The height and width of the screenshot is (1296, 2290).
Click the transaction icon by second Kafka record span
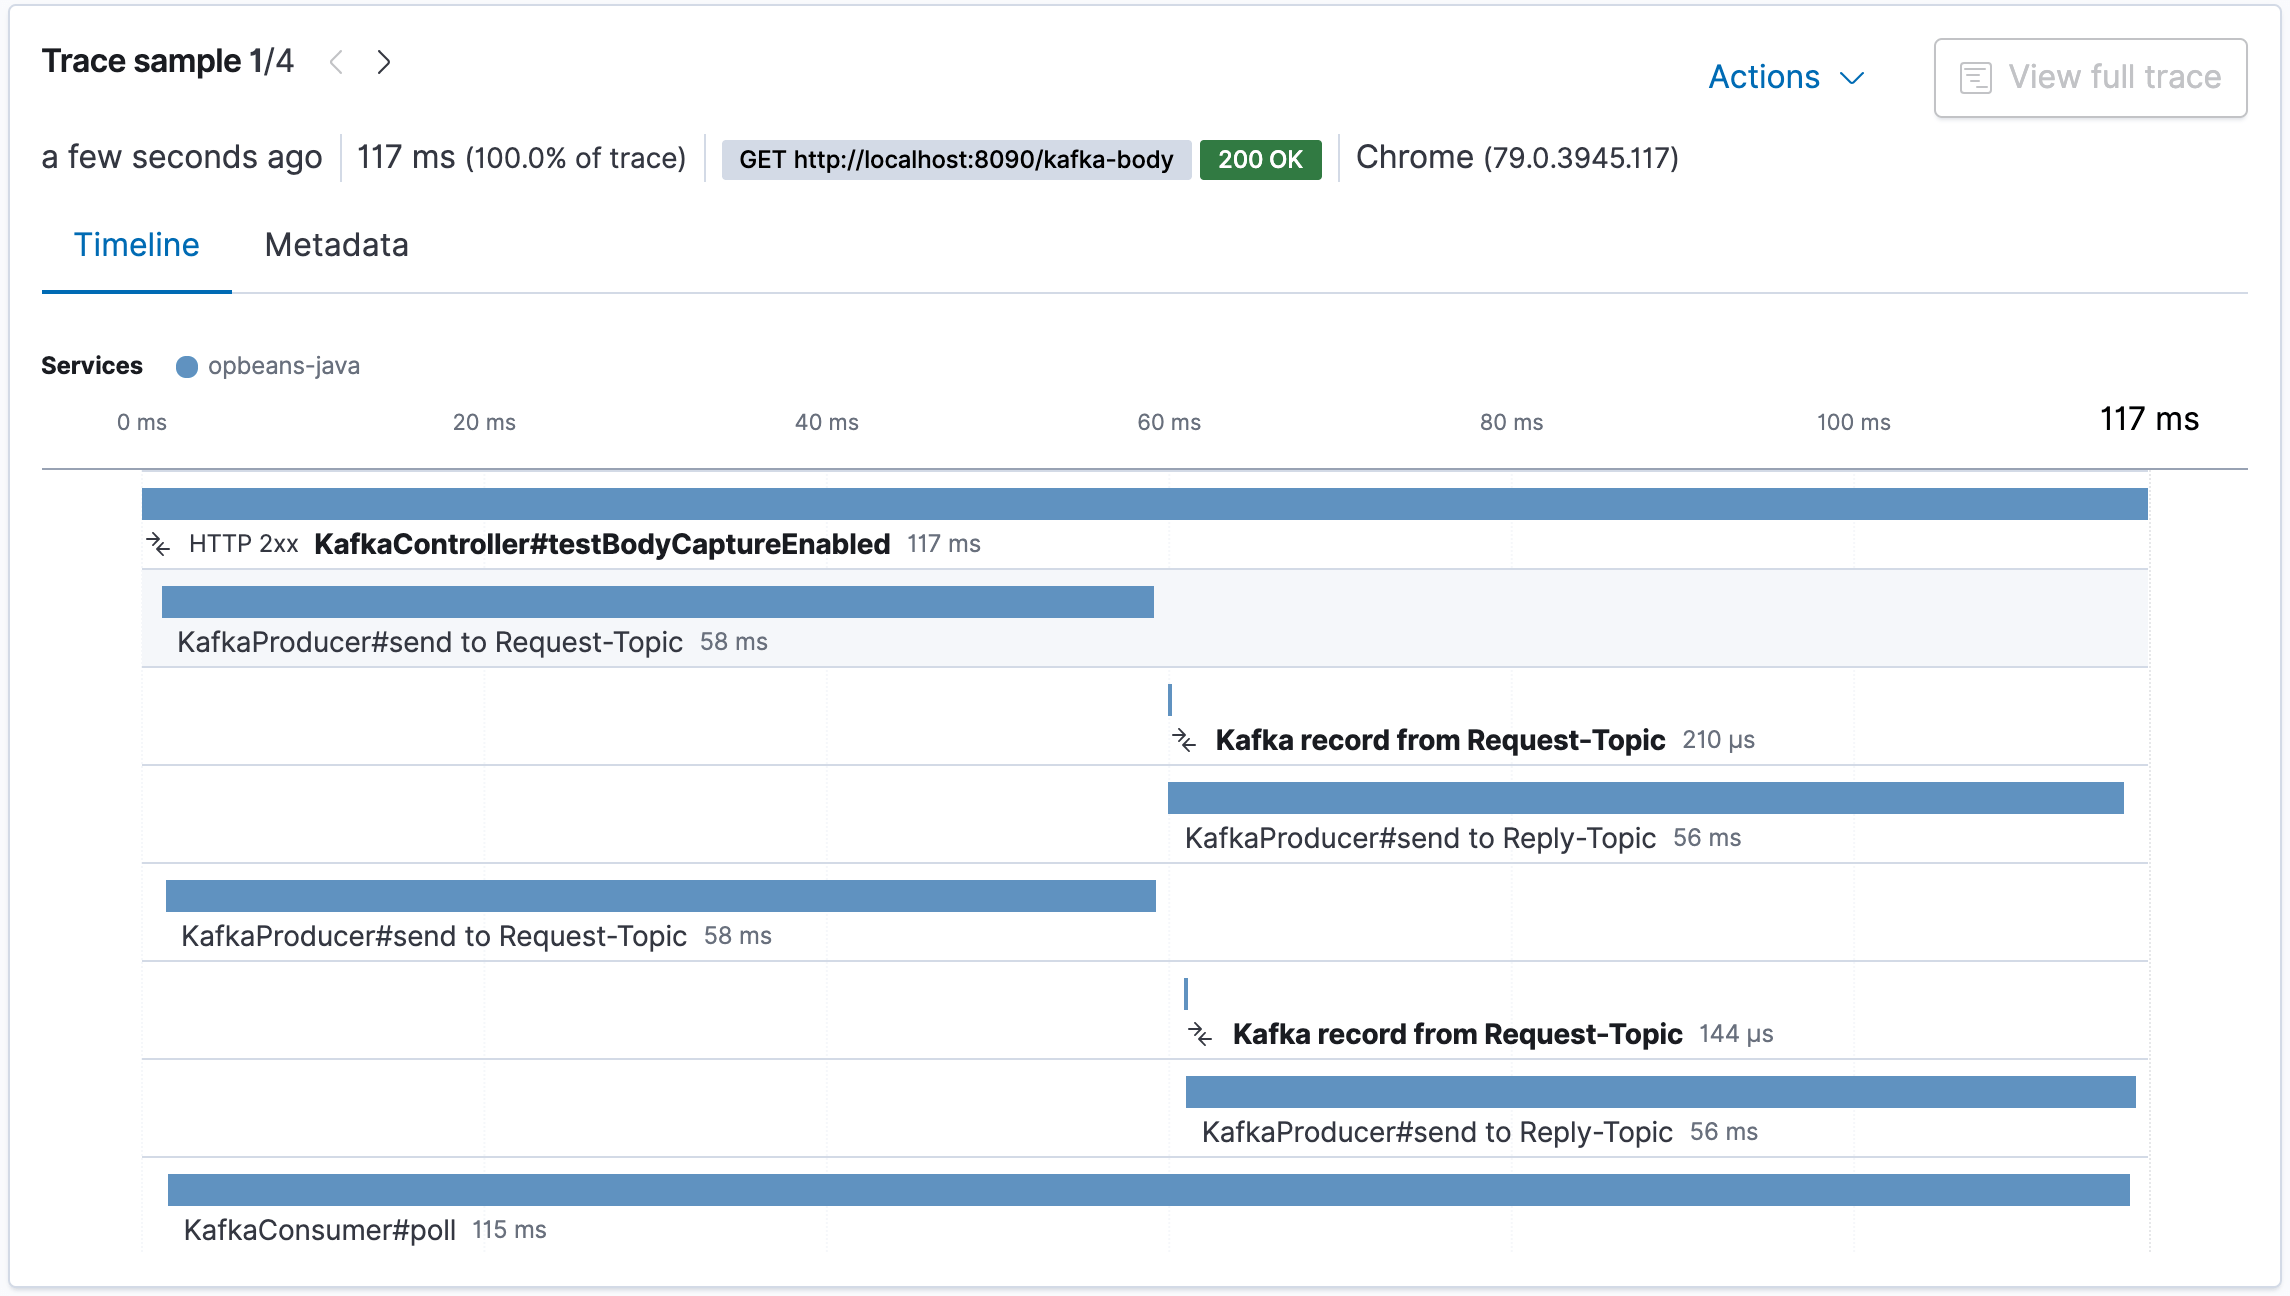click(x=1201, y=1034)
